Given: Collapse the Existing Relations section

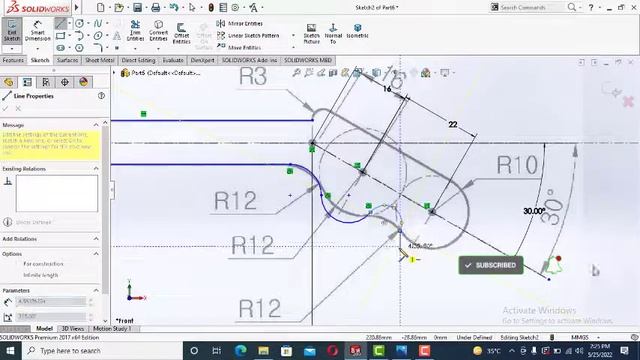Looking at the screenshot, I should pos(96,169).
